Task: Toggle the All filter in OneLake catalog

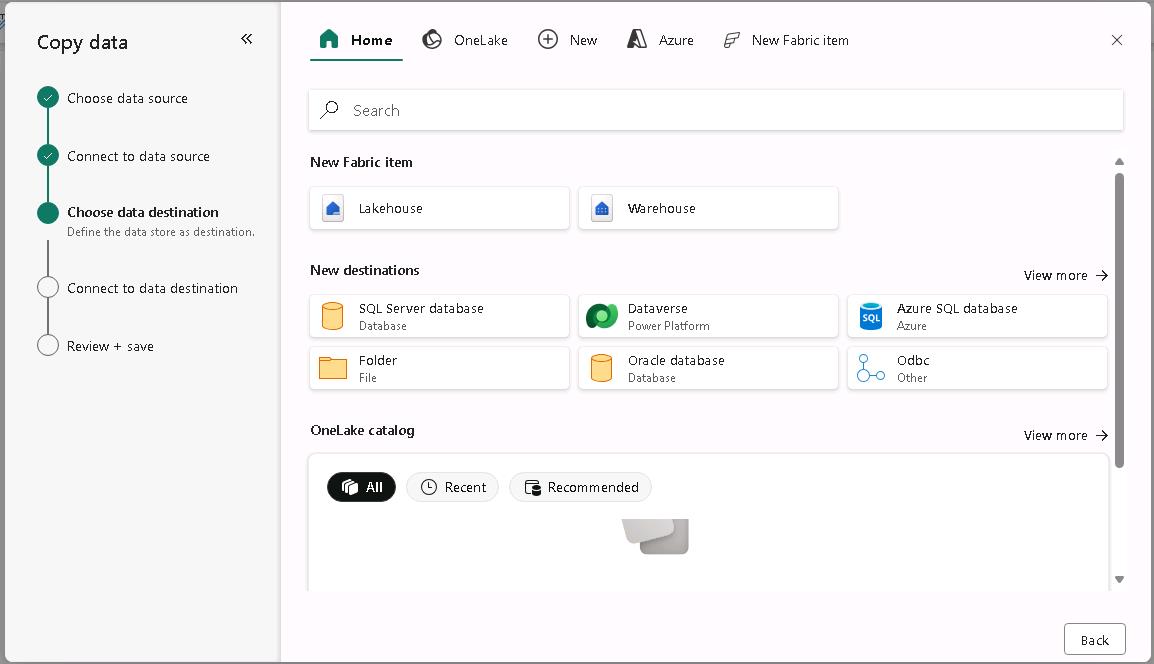Action: pos(361,487)
